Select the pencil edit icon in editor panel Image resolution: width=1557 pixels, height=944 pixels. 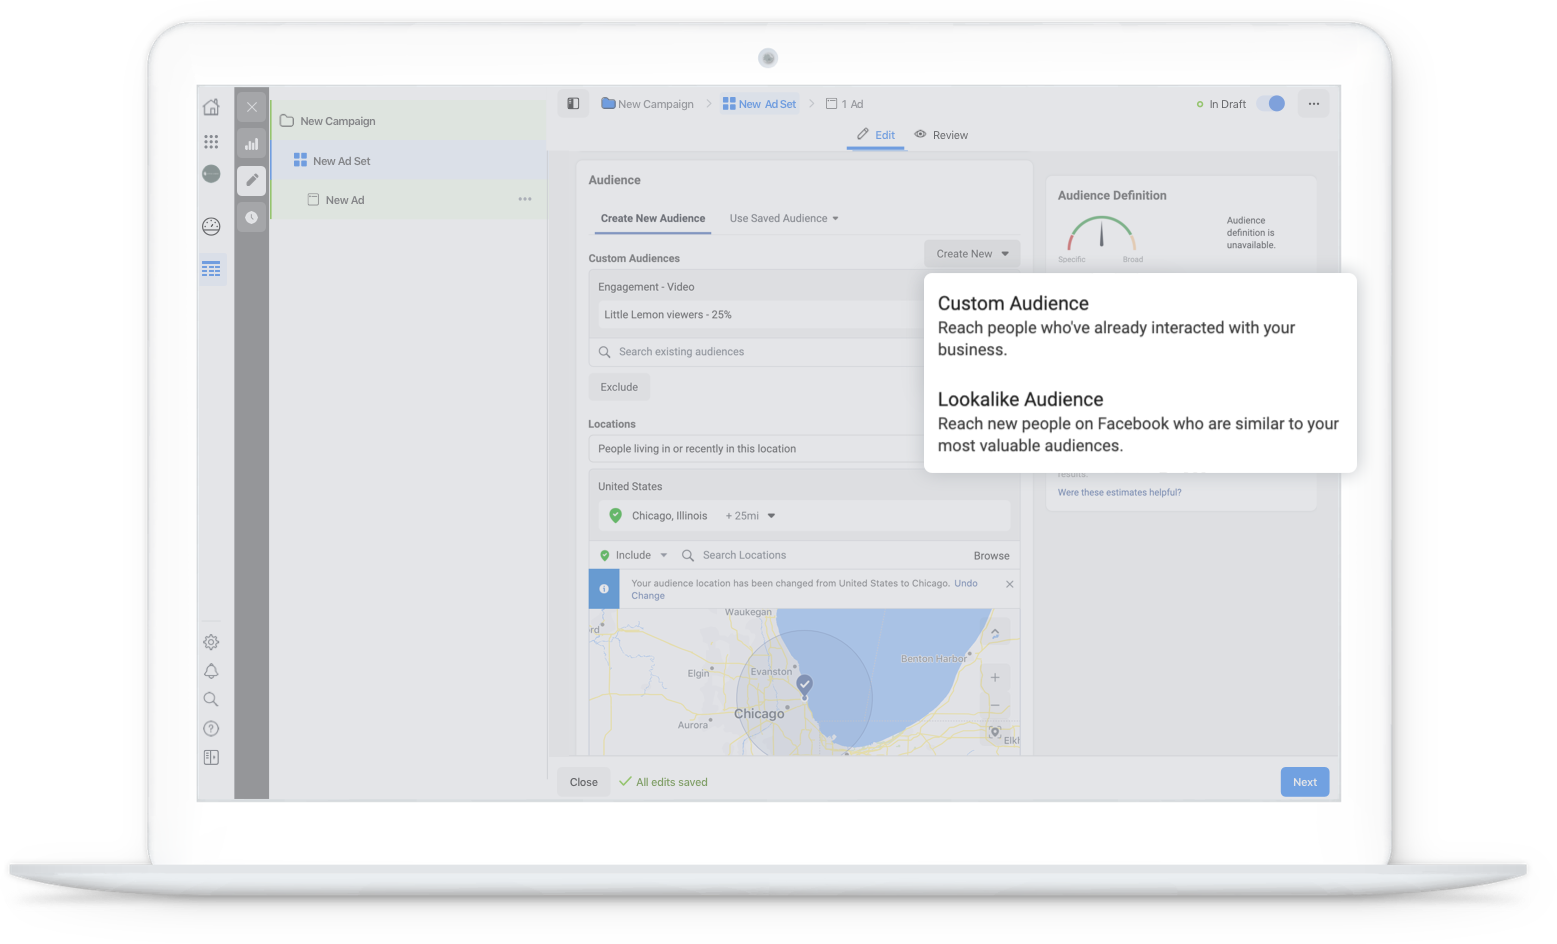[252, 180]
